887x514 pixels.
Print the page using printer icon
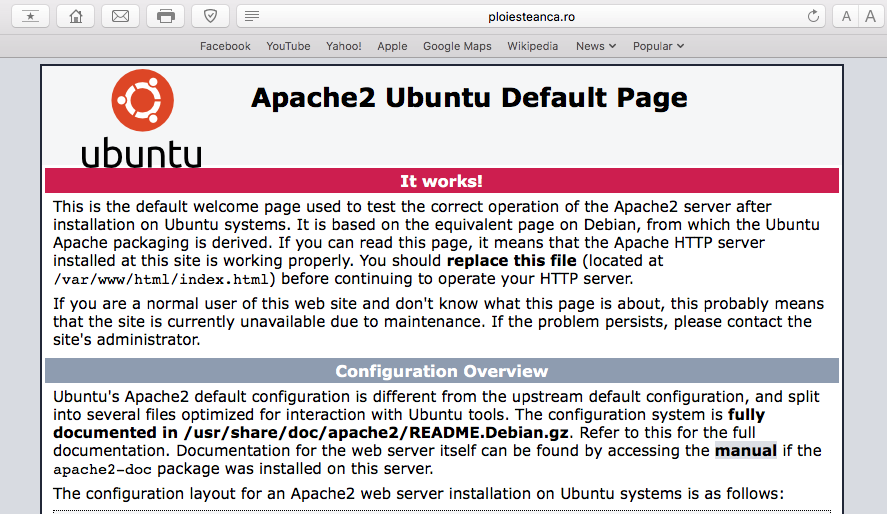click(x=165, y=16)
